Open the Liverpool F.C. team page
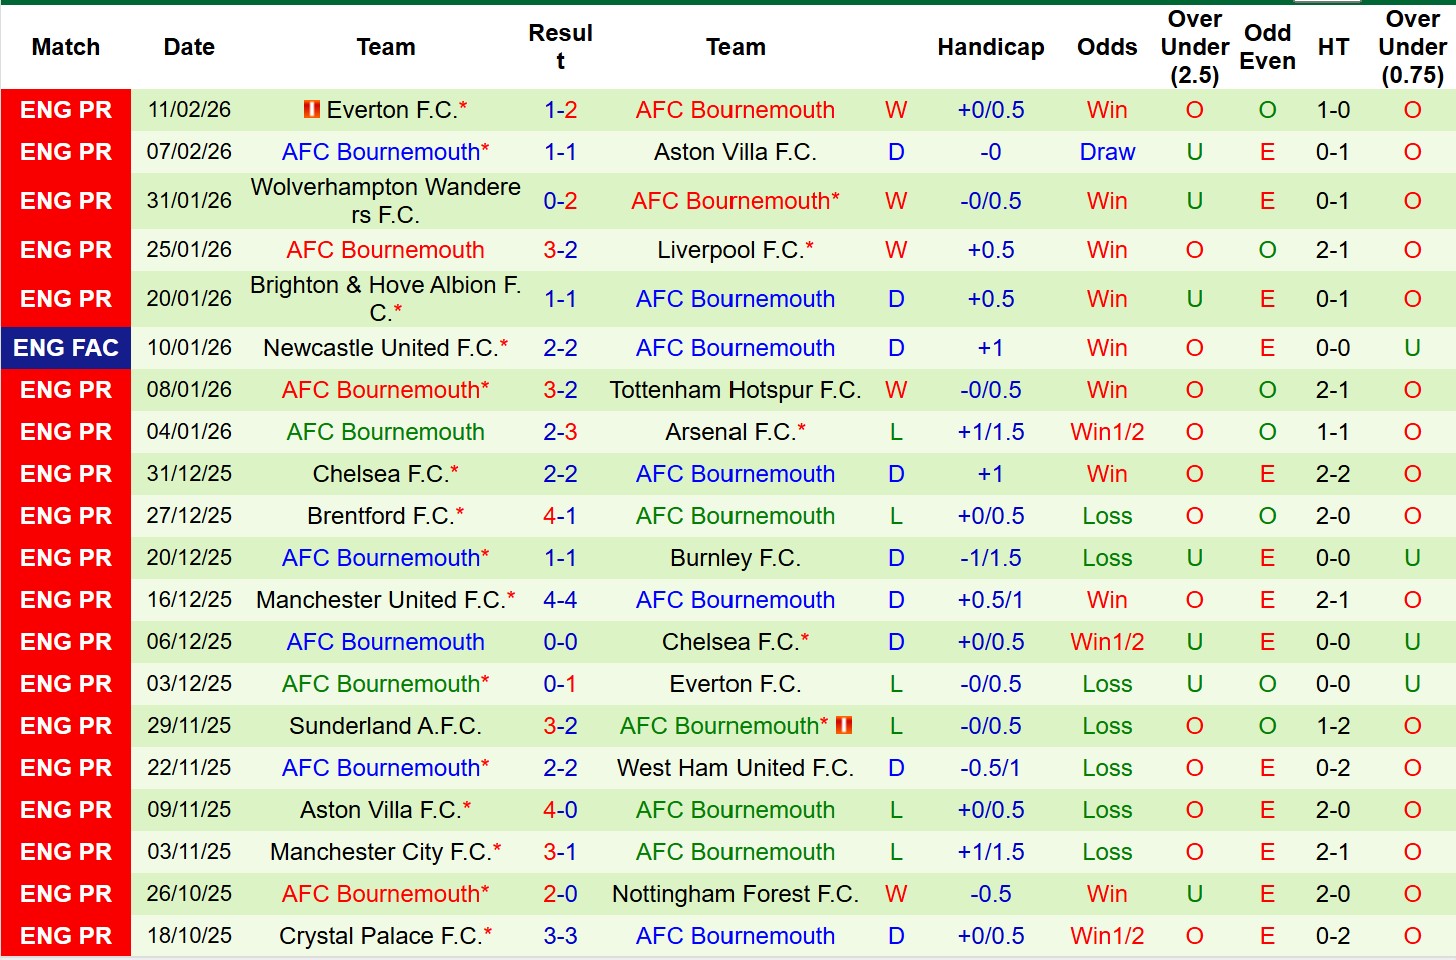This screenshot has height=960, width=1456. click(x=730, y=250)
